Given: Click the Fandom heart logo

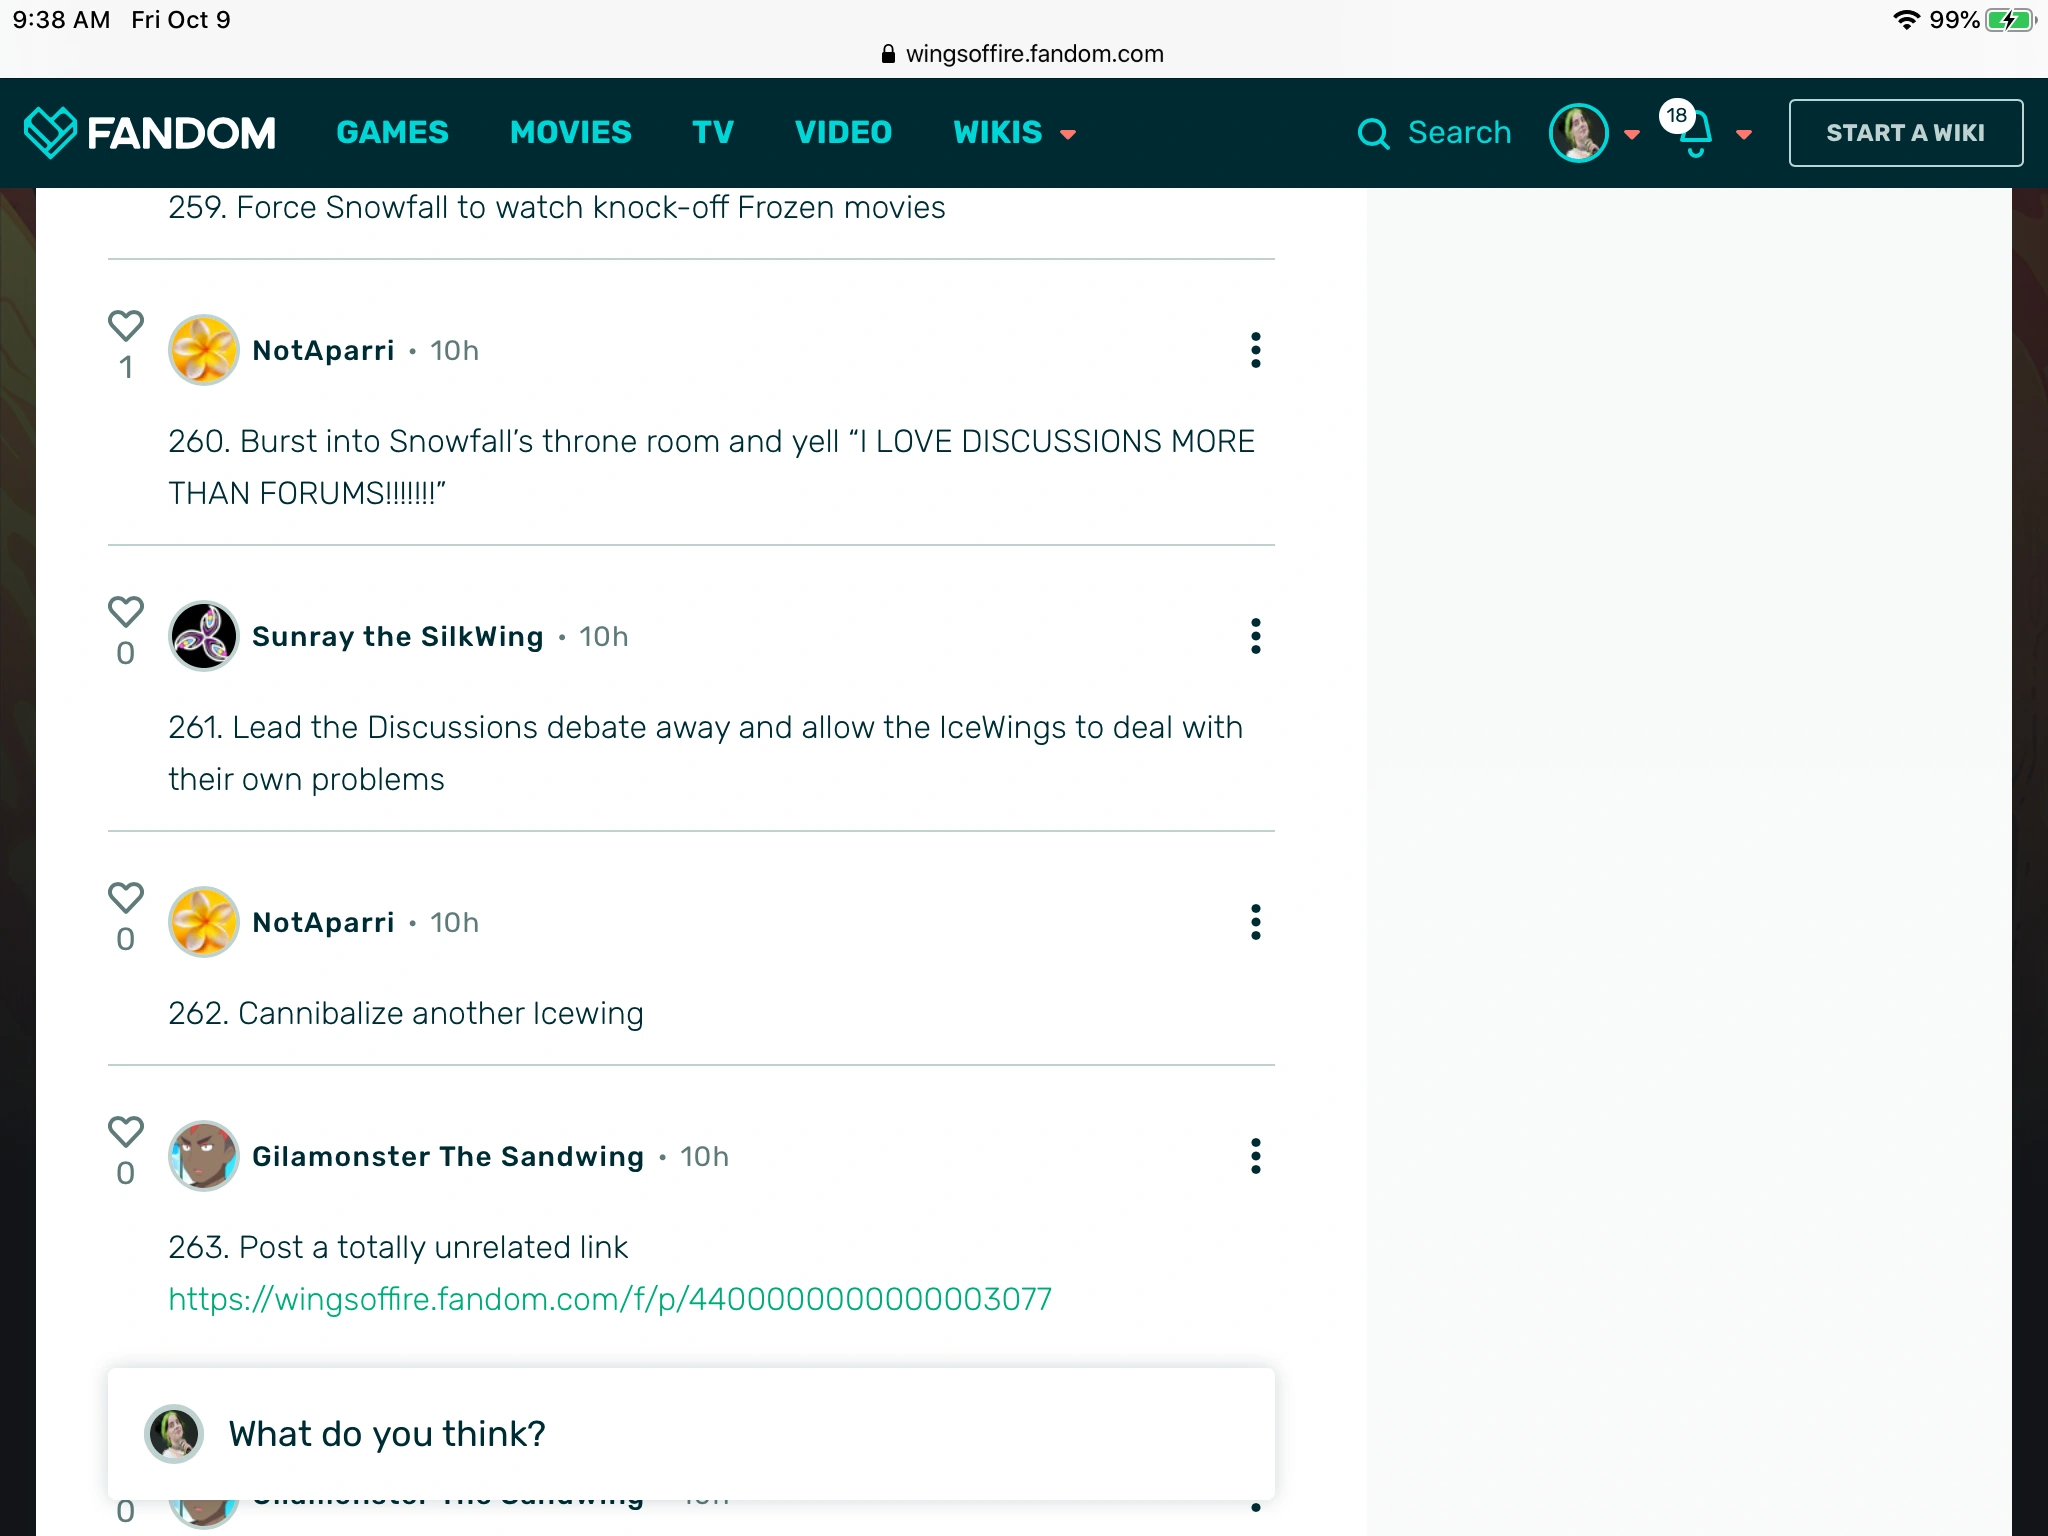Looking at the screenshot, I should 50,132.
